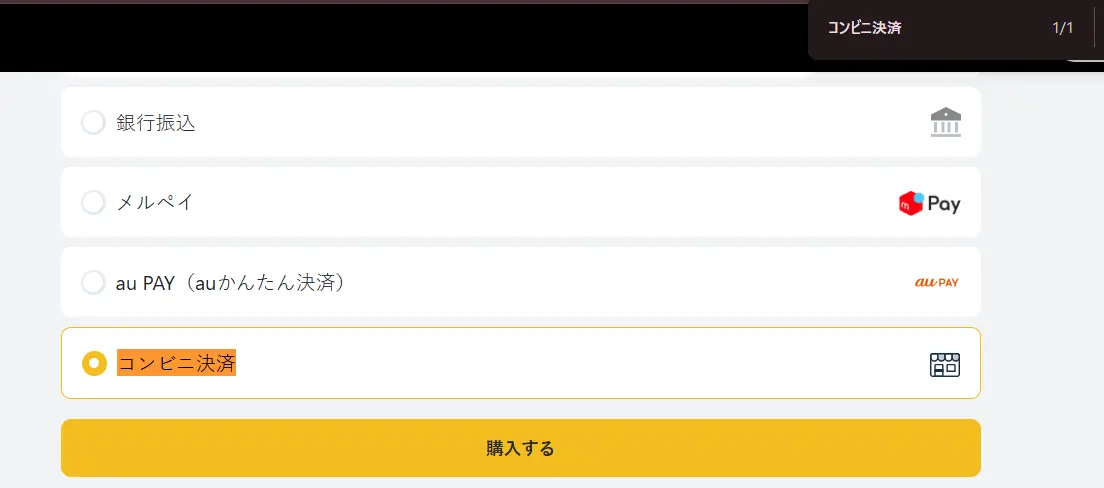Click the 銀行振込 option label

tap(156, 123)
